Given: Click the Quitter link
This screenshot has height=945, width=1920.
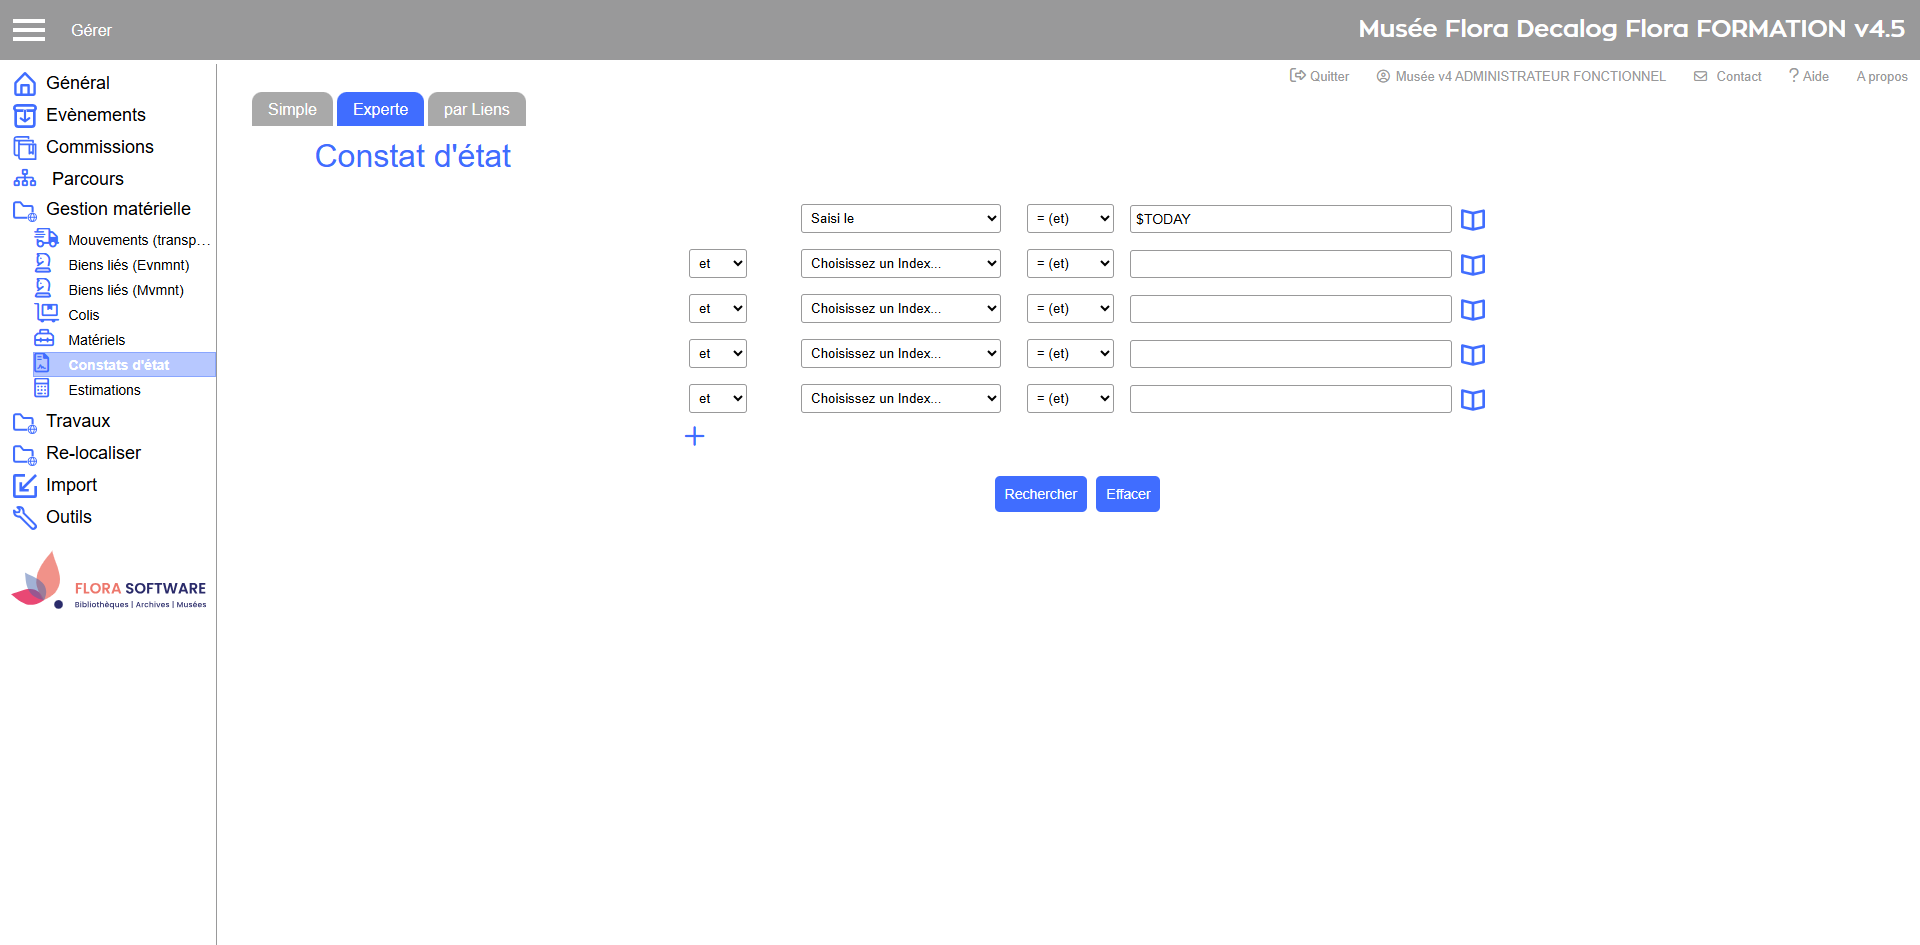Looking at the screenshot, I should tap(1319, 76).
